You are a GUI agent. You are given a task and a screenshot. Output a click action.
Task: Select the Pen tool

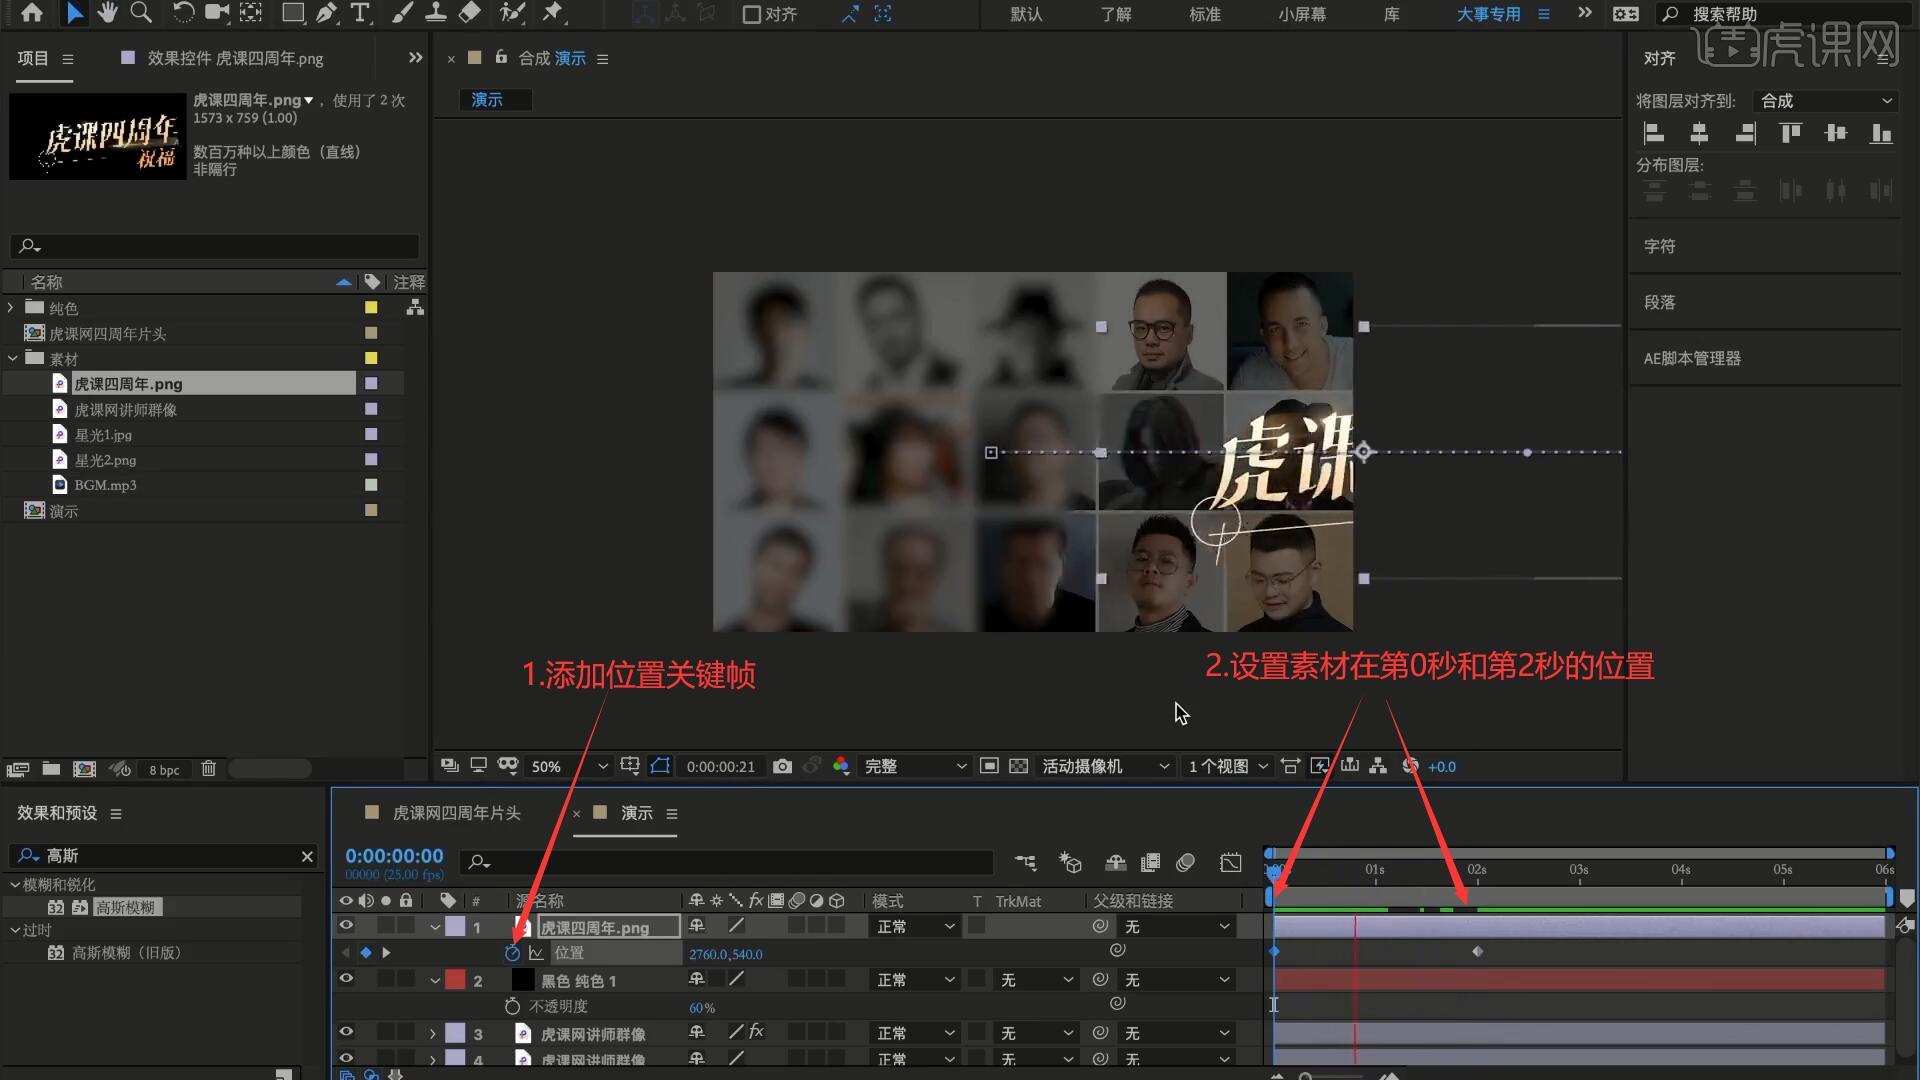click(x=327, y=13)
